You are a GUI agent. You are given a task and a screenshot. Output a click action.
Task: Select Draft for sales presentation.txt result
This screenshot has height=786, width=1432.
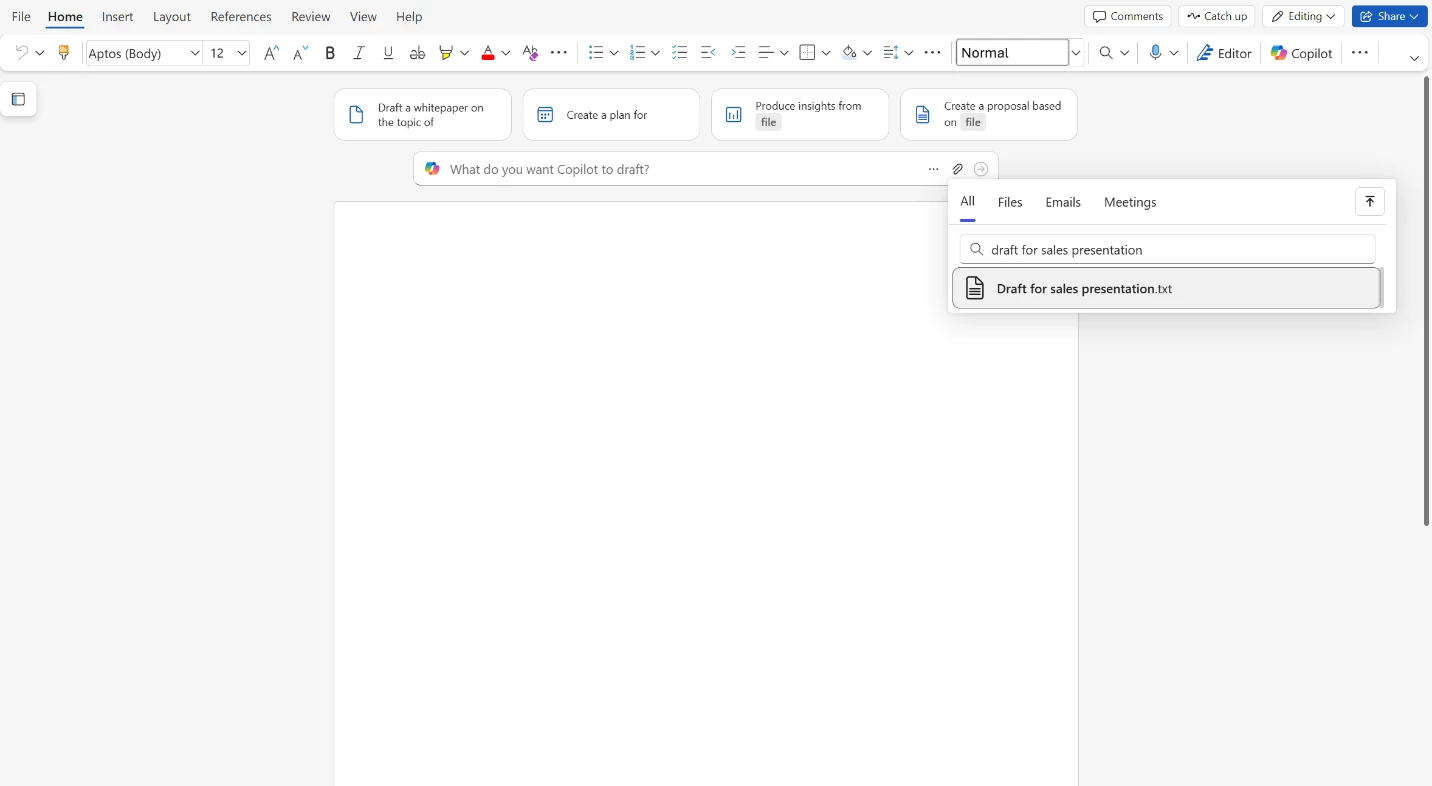[x=1167, y=288]
